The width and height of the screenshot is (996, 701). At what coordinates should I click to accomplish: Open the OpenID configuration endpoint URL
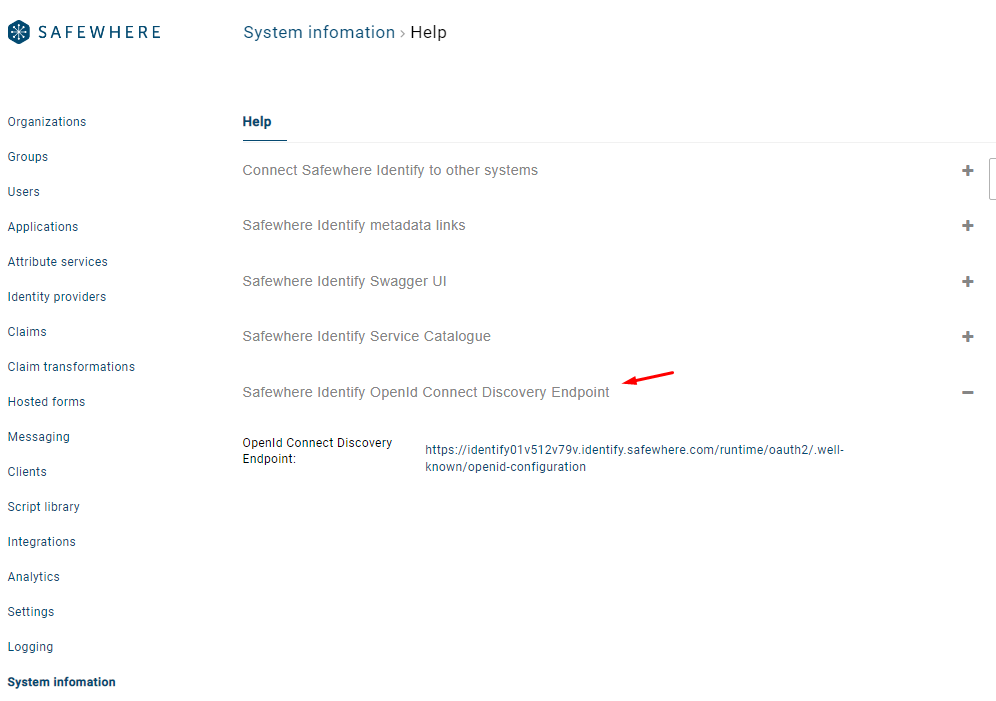click(x=633, y=458)
